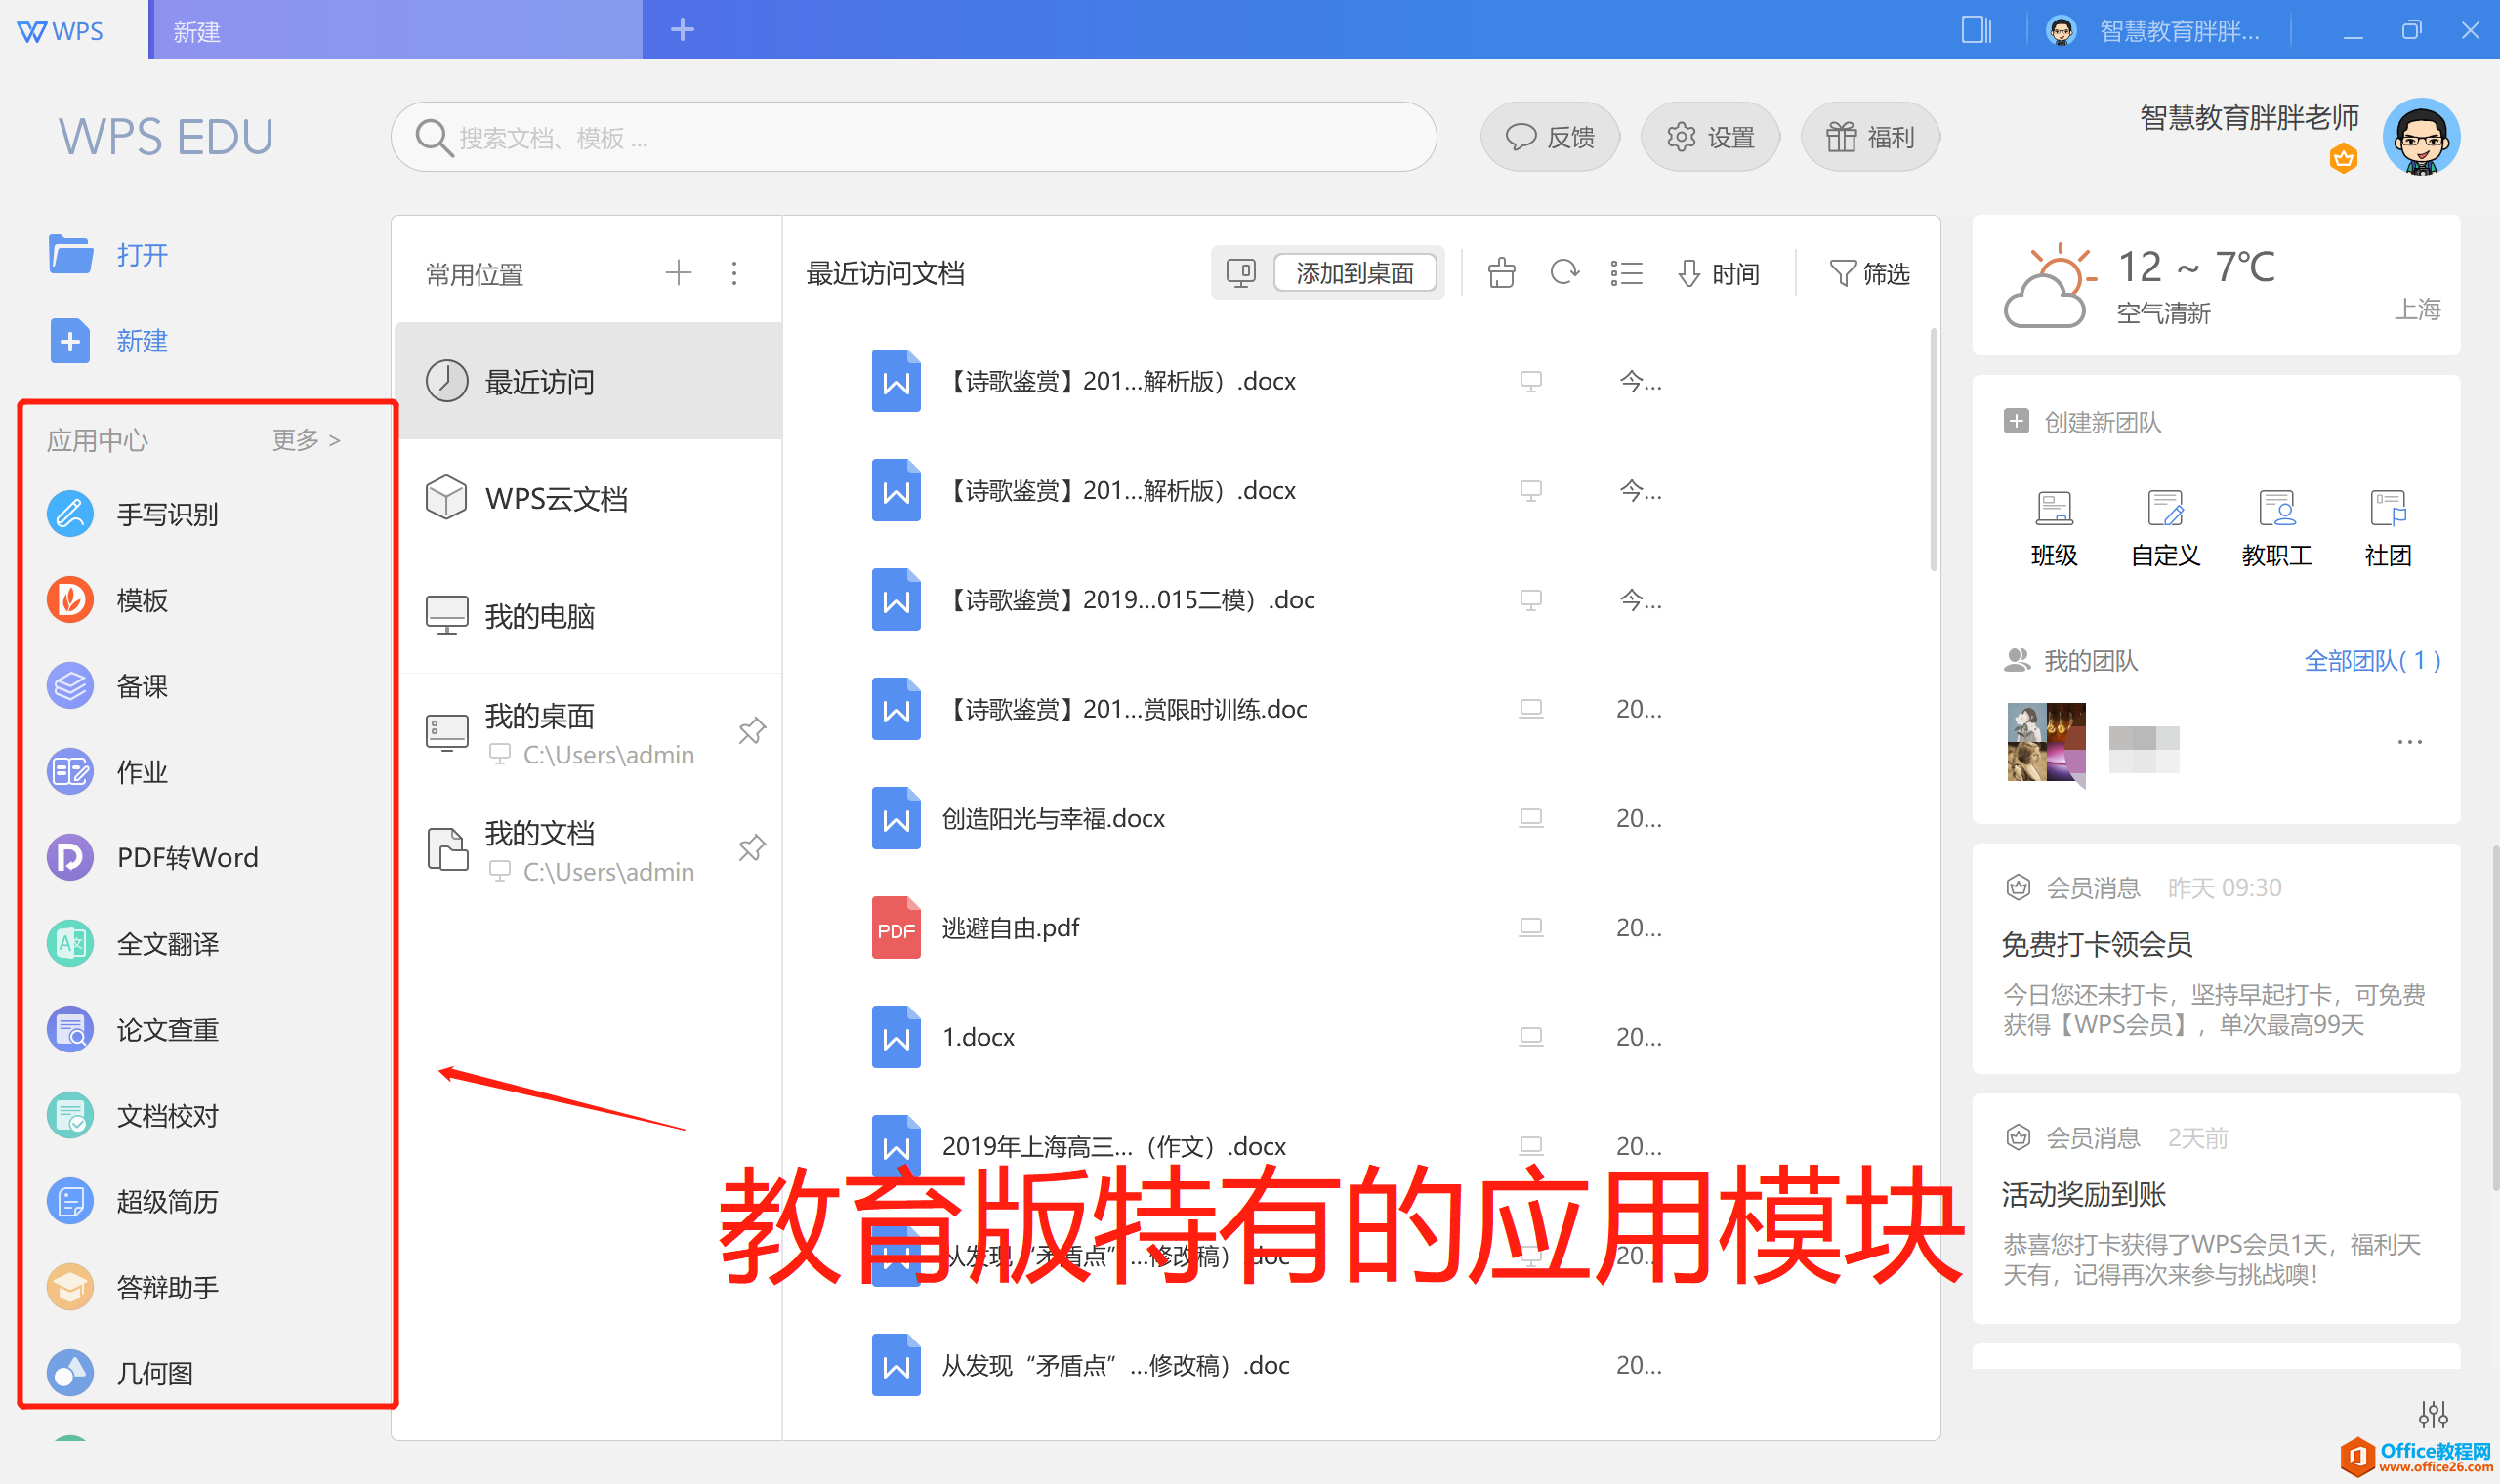The height and width of the screenshot is (1484, 2500).
Task: Unpin 我的文档 location
Action: [752, 848]
